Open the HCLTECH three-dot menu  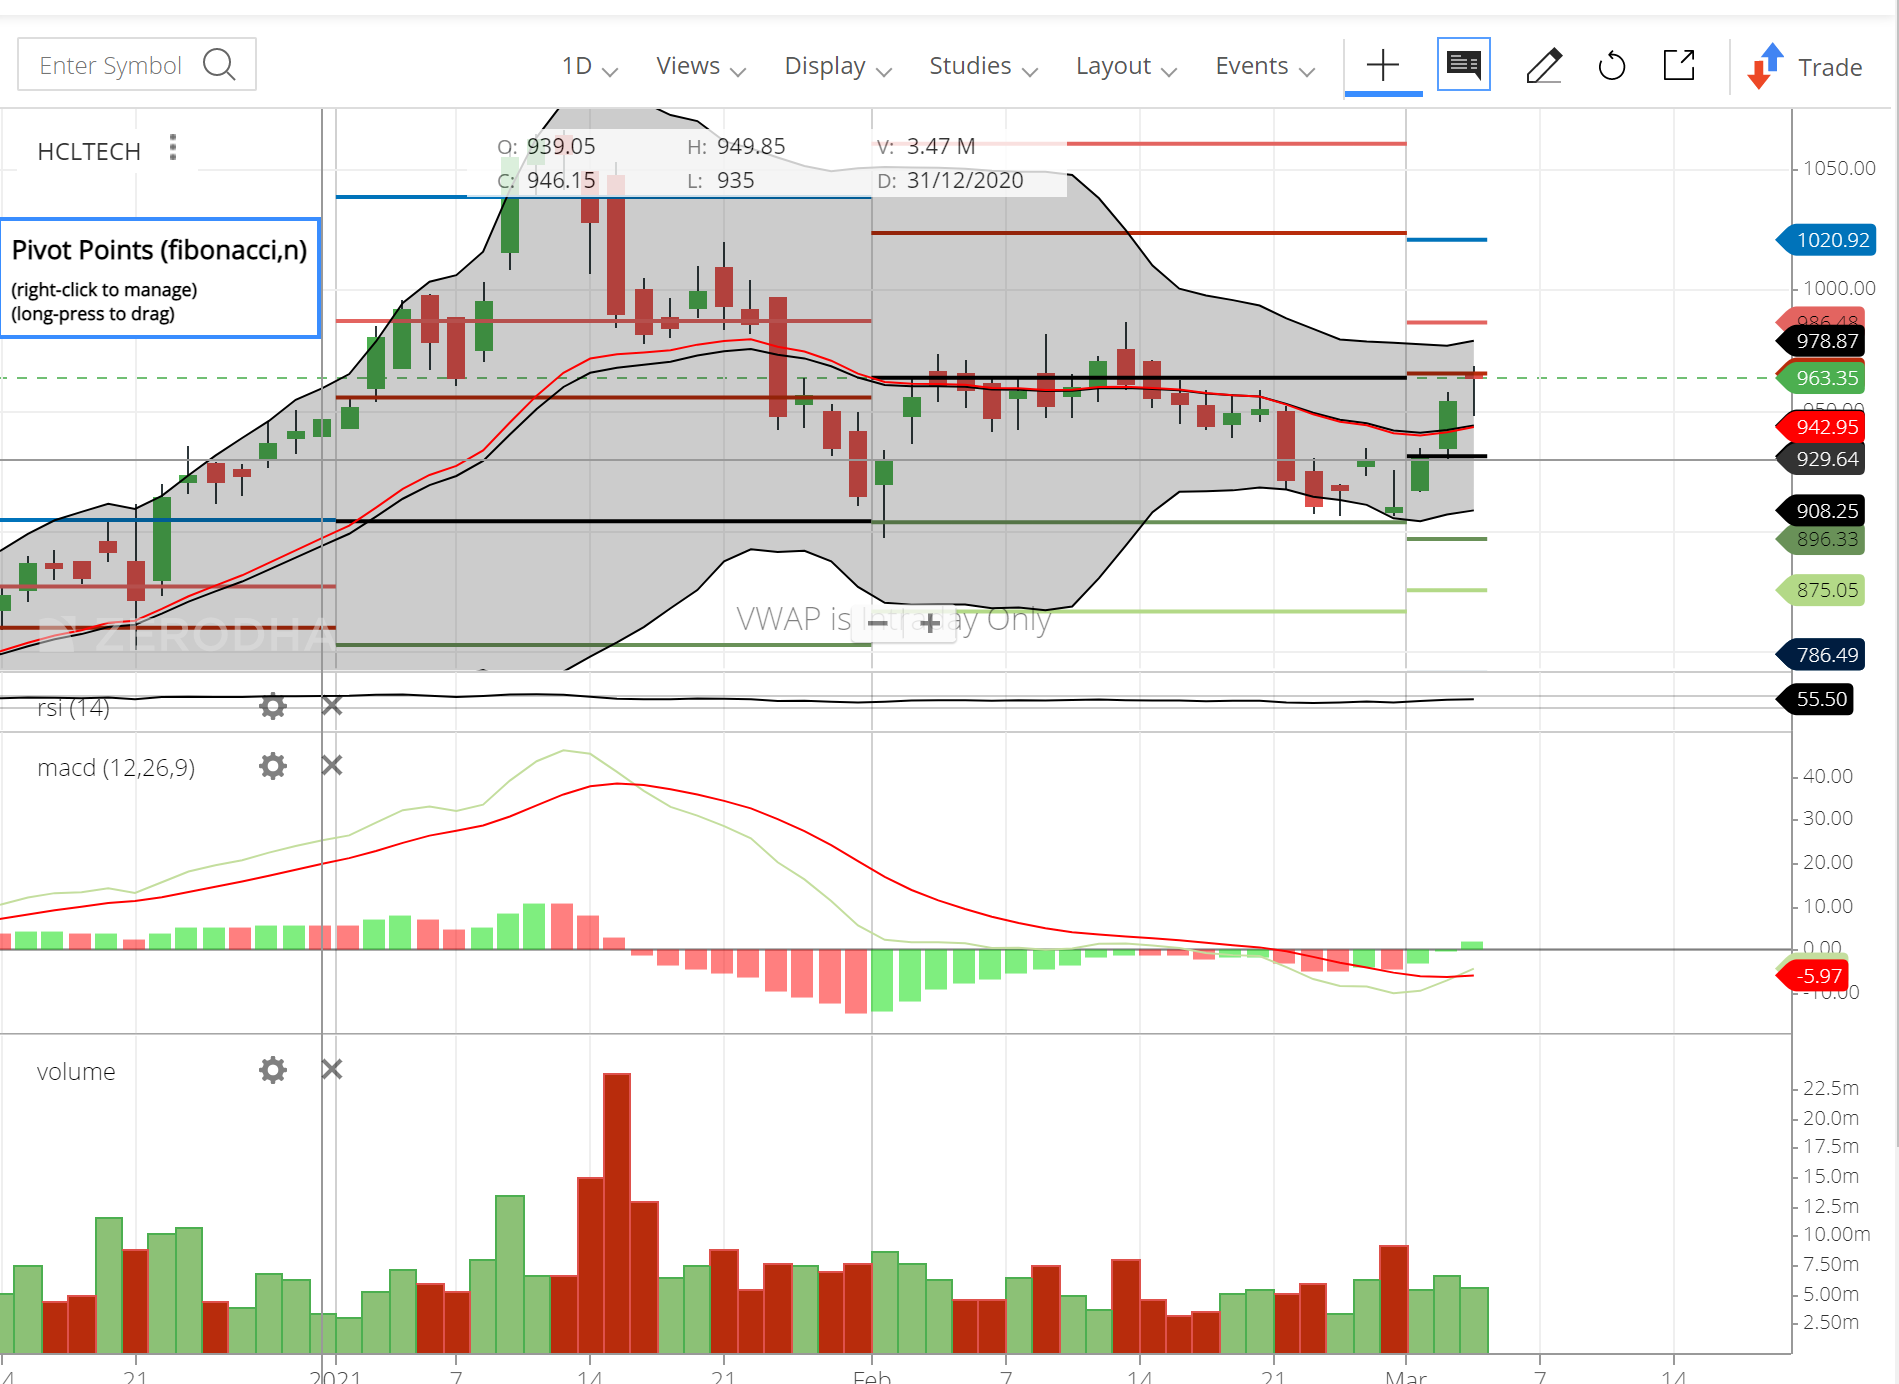coord(173,148)
